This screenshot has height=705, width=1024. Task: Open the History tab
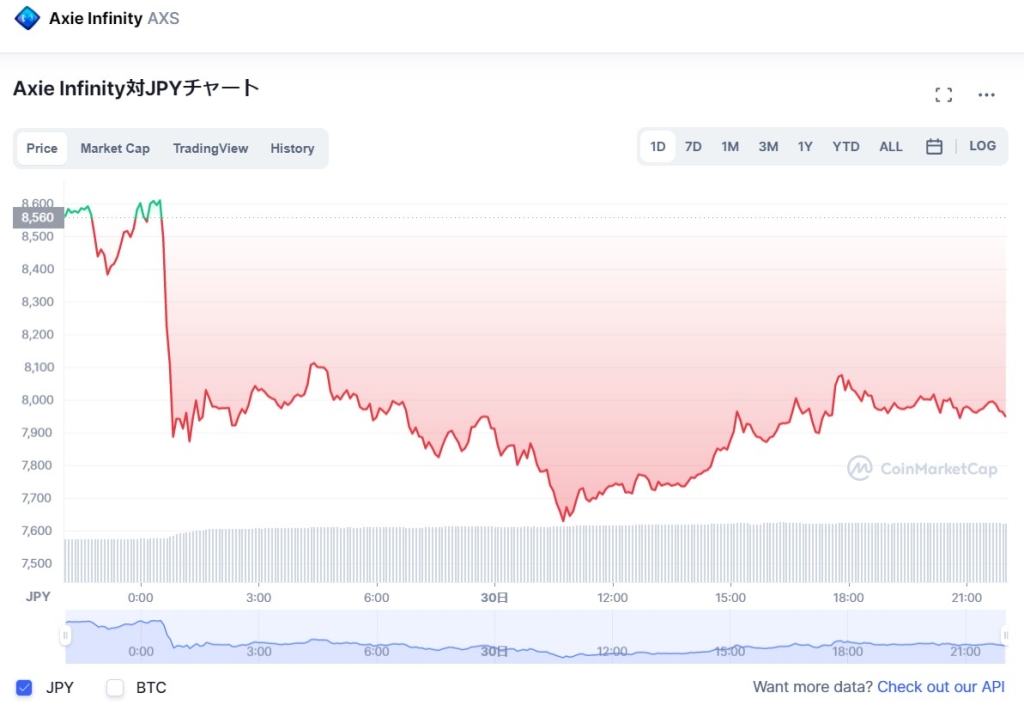coord(292,148)
